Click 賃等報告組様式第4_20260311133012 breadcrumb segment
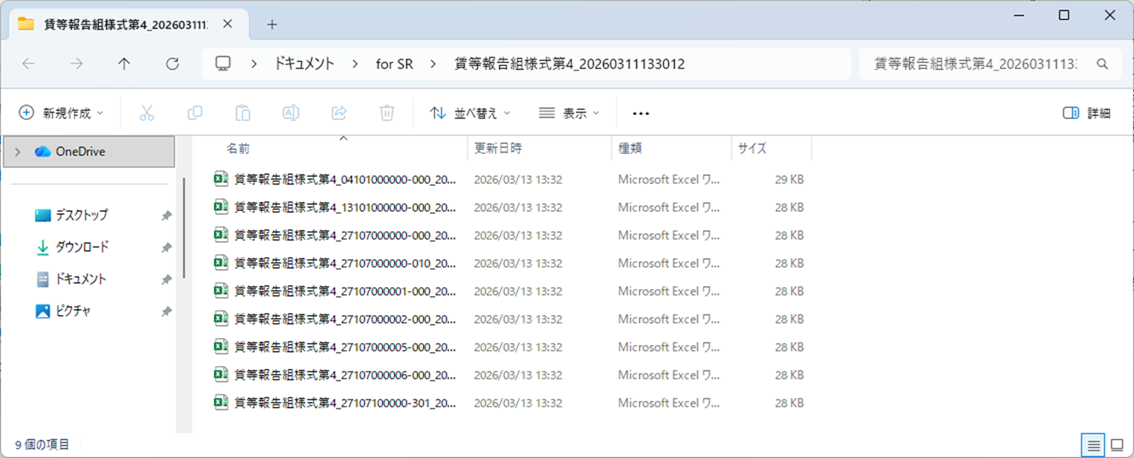Viewport: 1134px width, 458px height. (570, 64)
